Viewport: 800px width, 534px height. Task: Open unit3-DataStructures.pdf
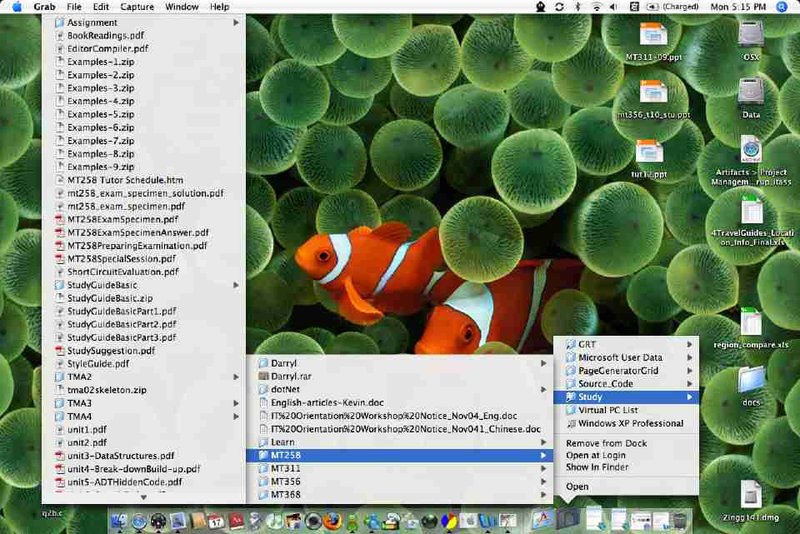pyautogui.click(x=144, y=455)
